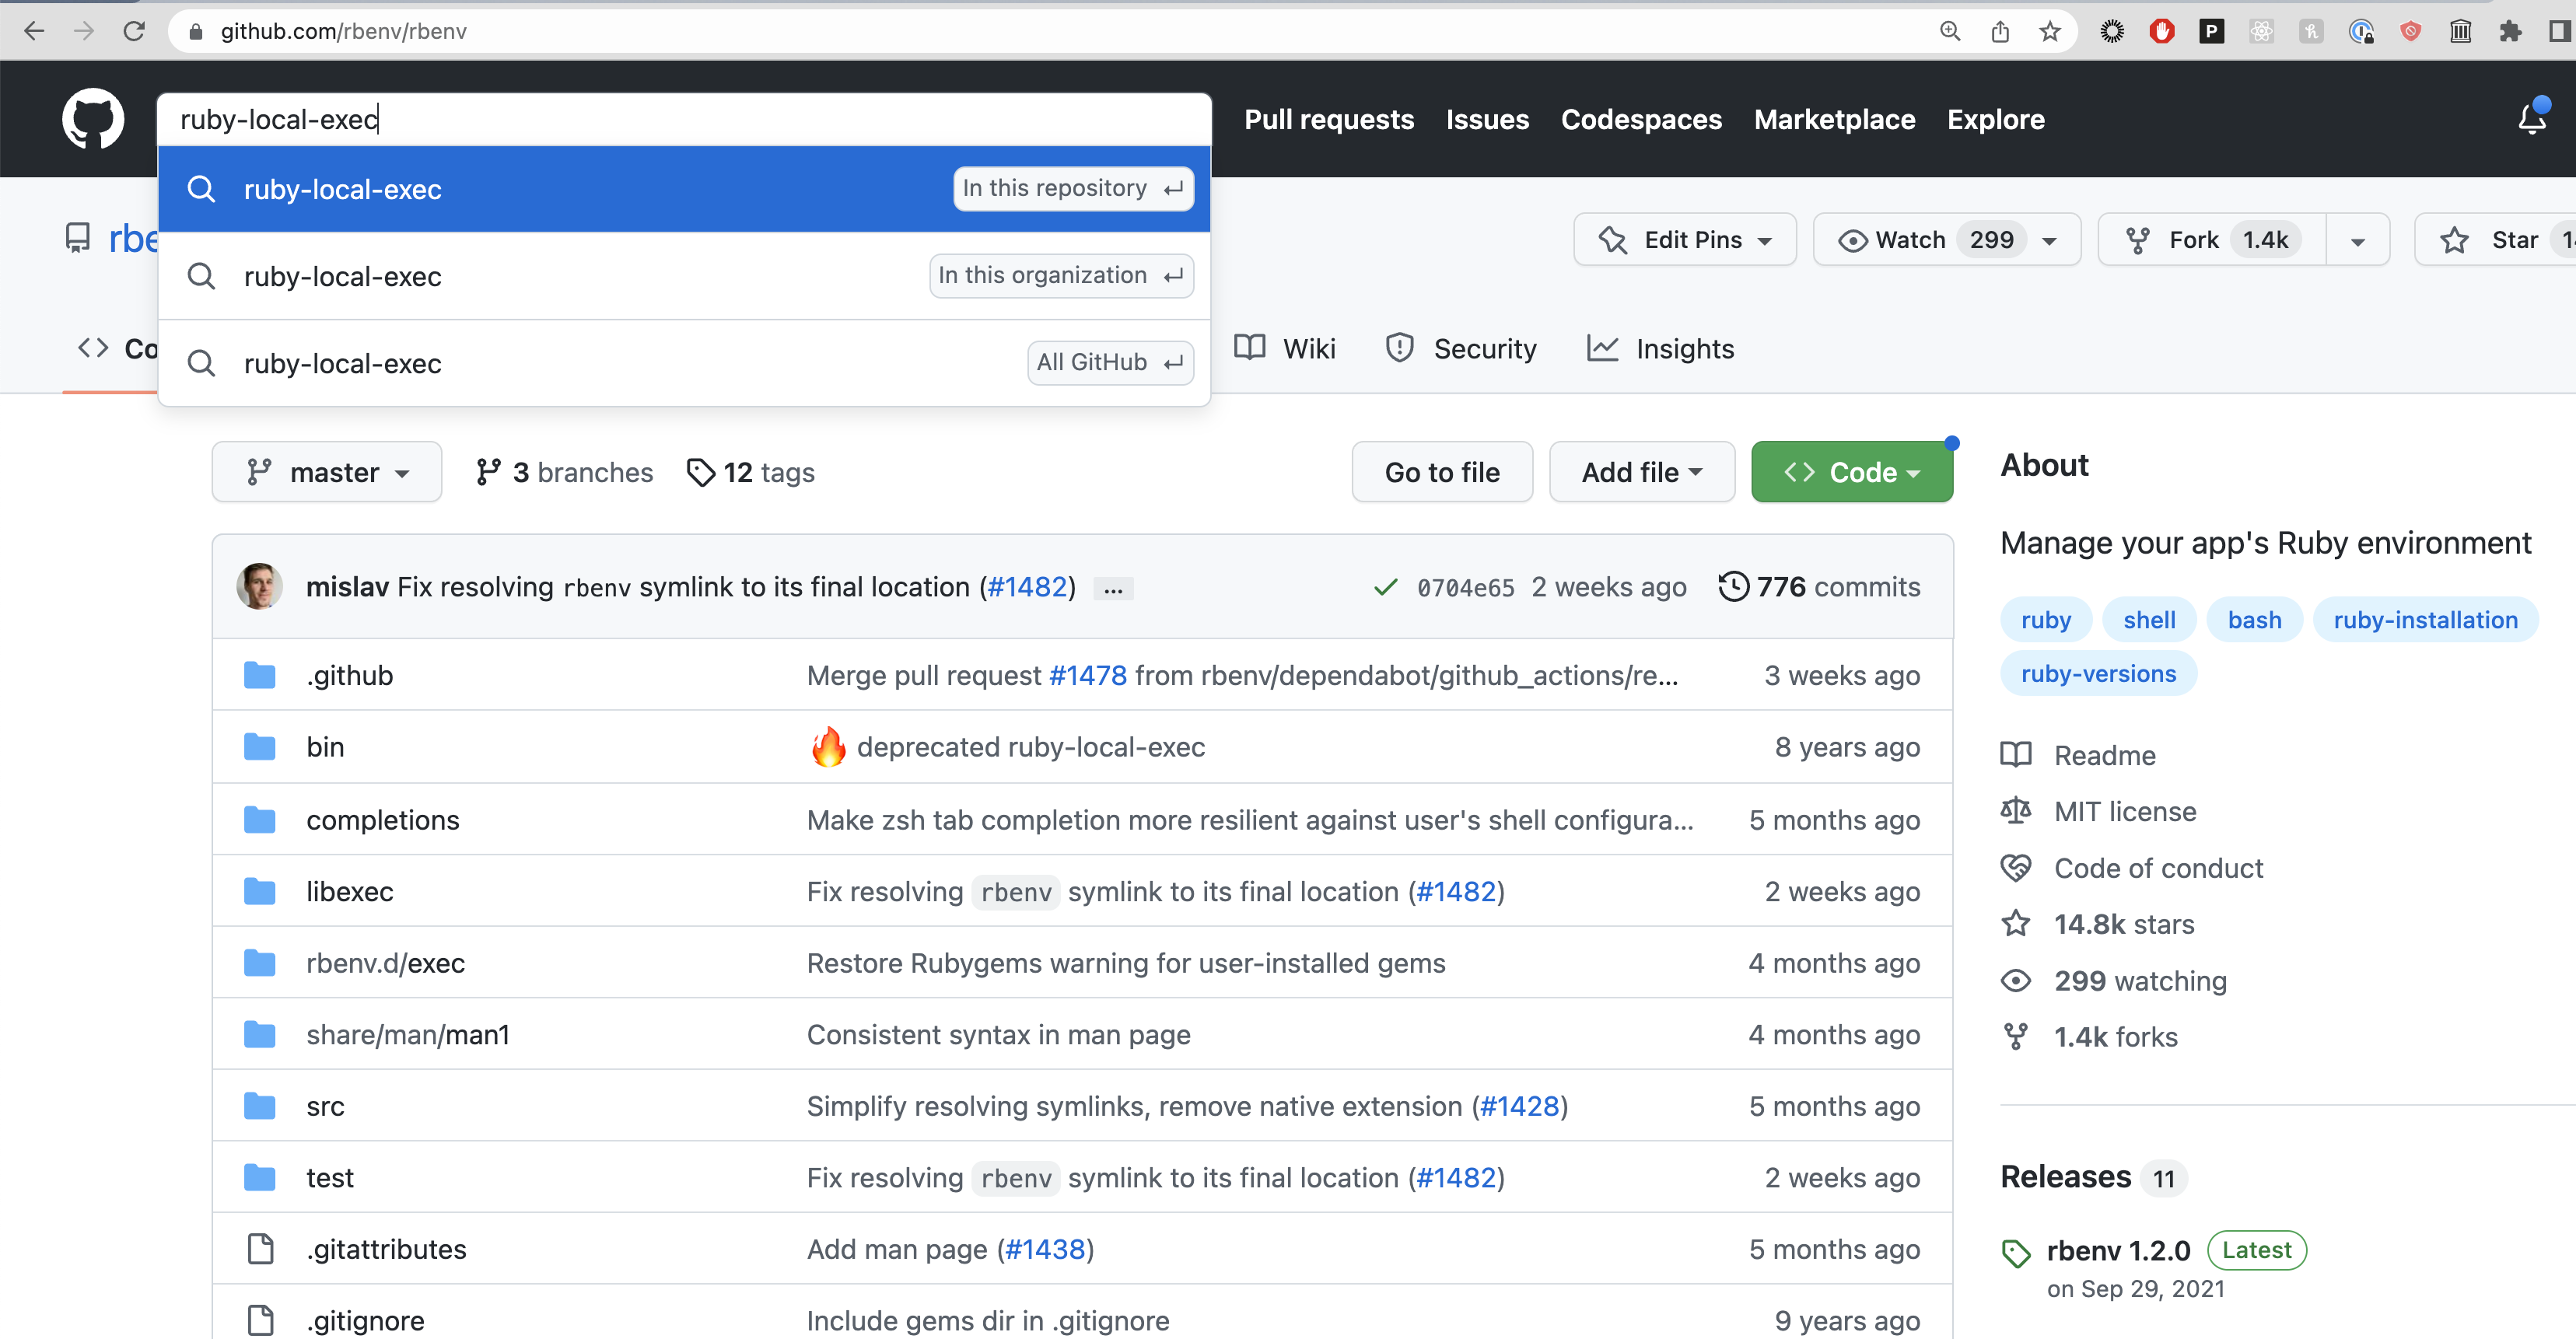
Task: Open the .github folder icon
Action: [x=260, y=675]
